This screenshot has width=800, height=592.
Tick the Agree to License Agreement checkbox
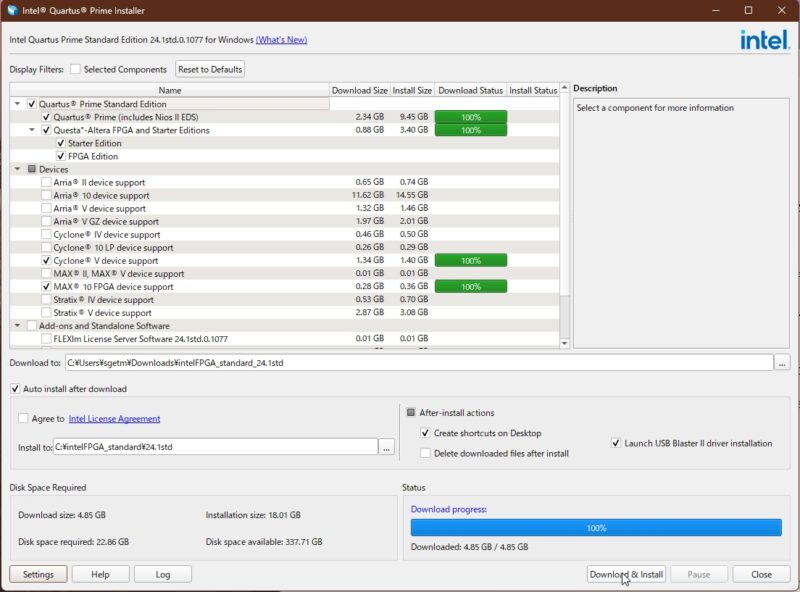click(x=23, y=419)
